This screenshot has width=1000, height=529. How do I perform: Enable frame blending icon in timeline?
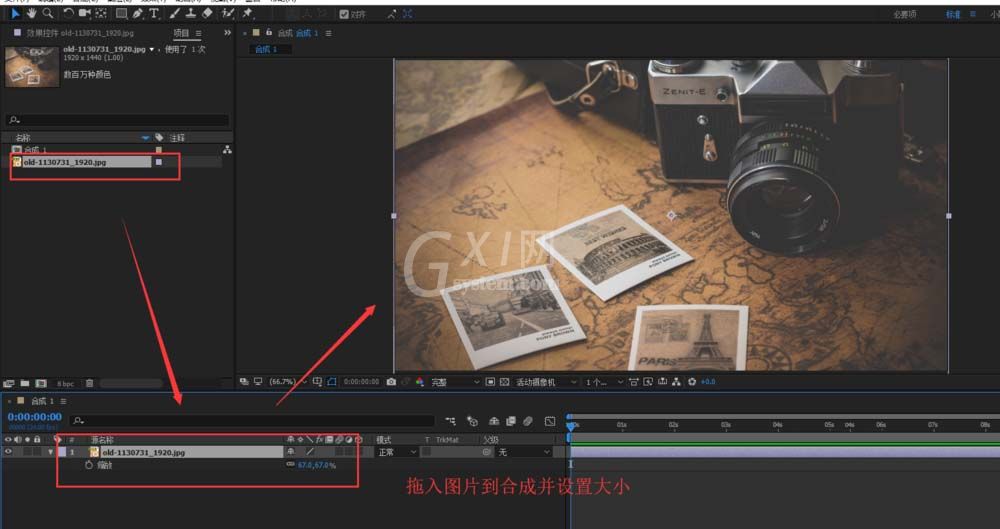(x=511, y=421)
